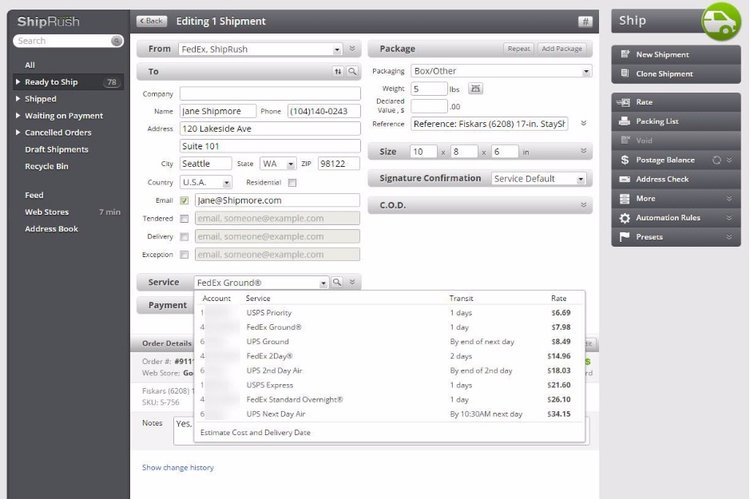This screenshot has height=499, width=750.
Task: Click the green Ship truck icon
Action: (721, 22)
